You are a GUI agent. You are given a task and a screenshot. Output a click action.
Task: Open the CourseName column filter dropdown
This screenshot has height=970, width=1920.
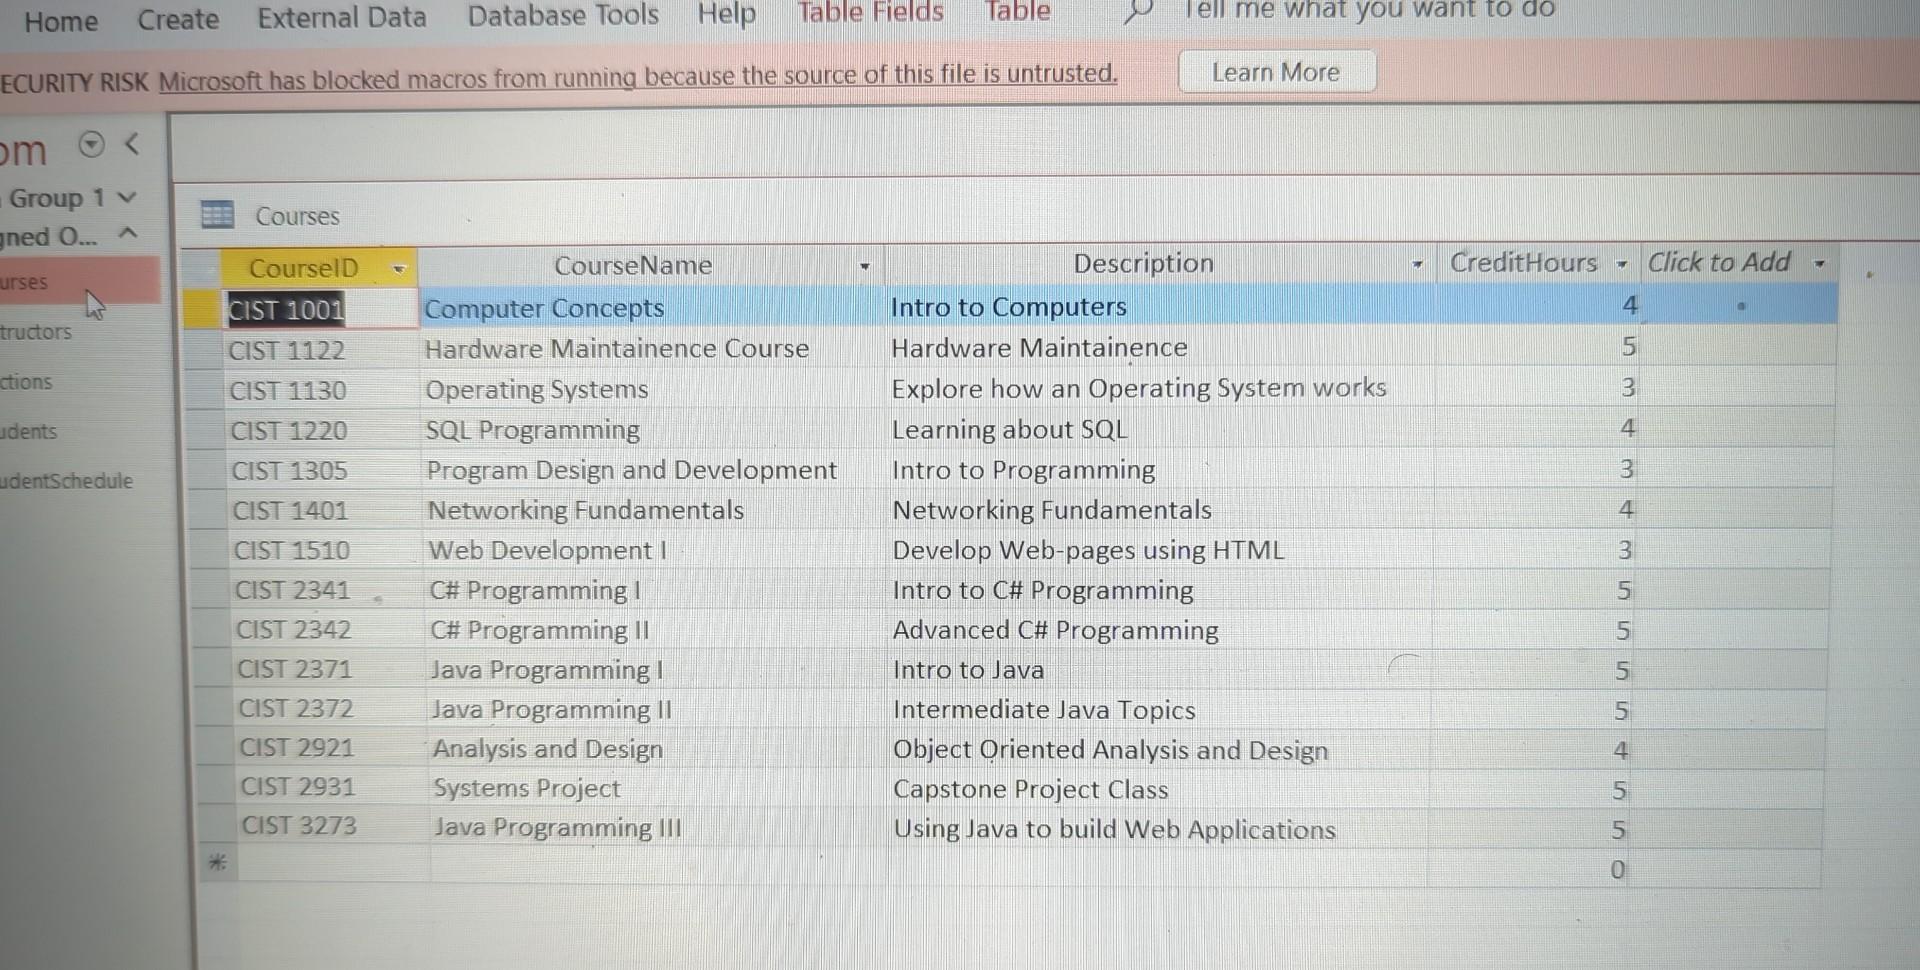864,267
